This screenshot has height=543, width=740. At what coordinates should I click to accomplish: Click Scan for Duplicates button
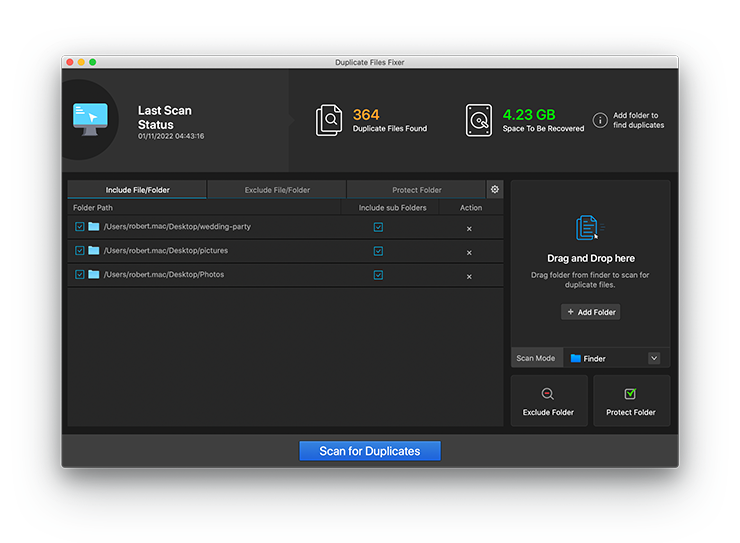(x=370, y=451)
